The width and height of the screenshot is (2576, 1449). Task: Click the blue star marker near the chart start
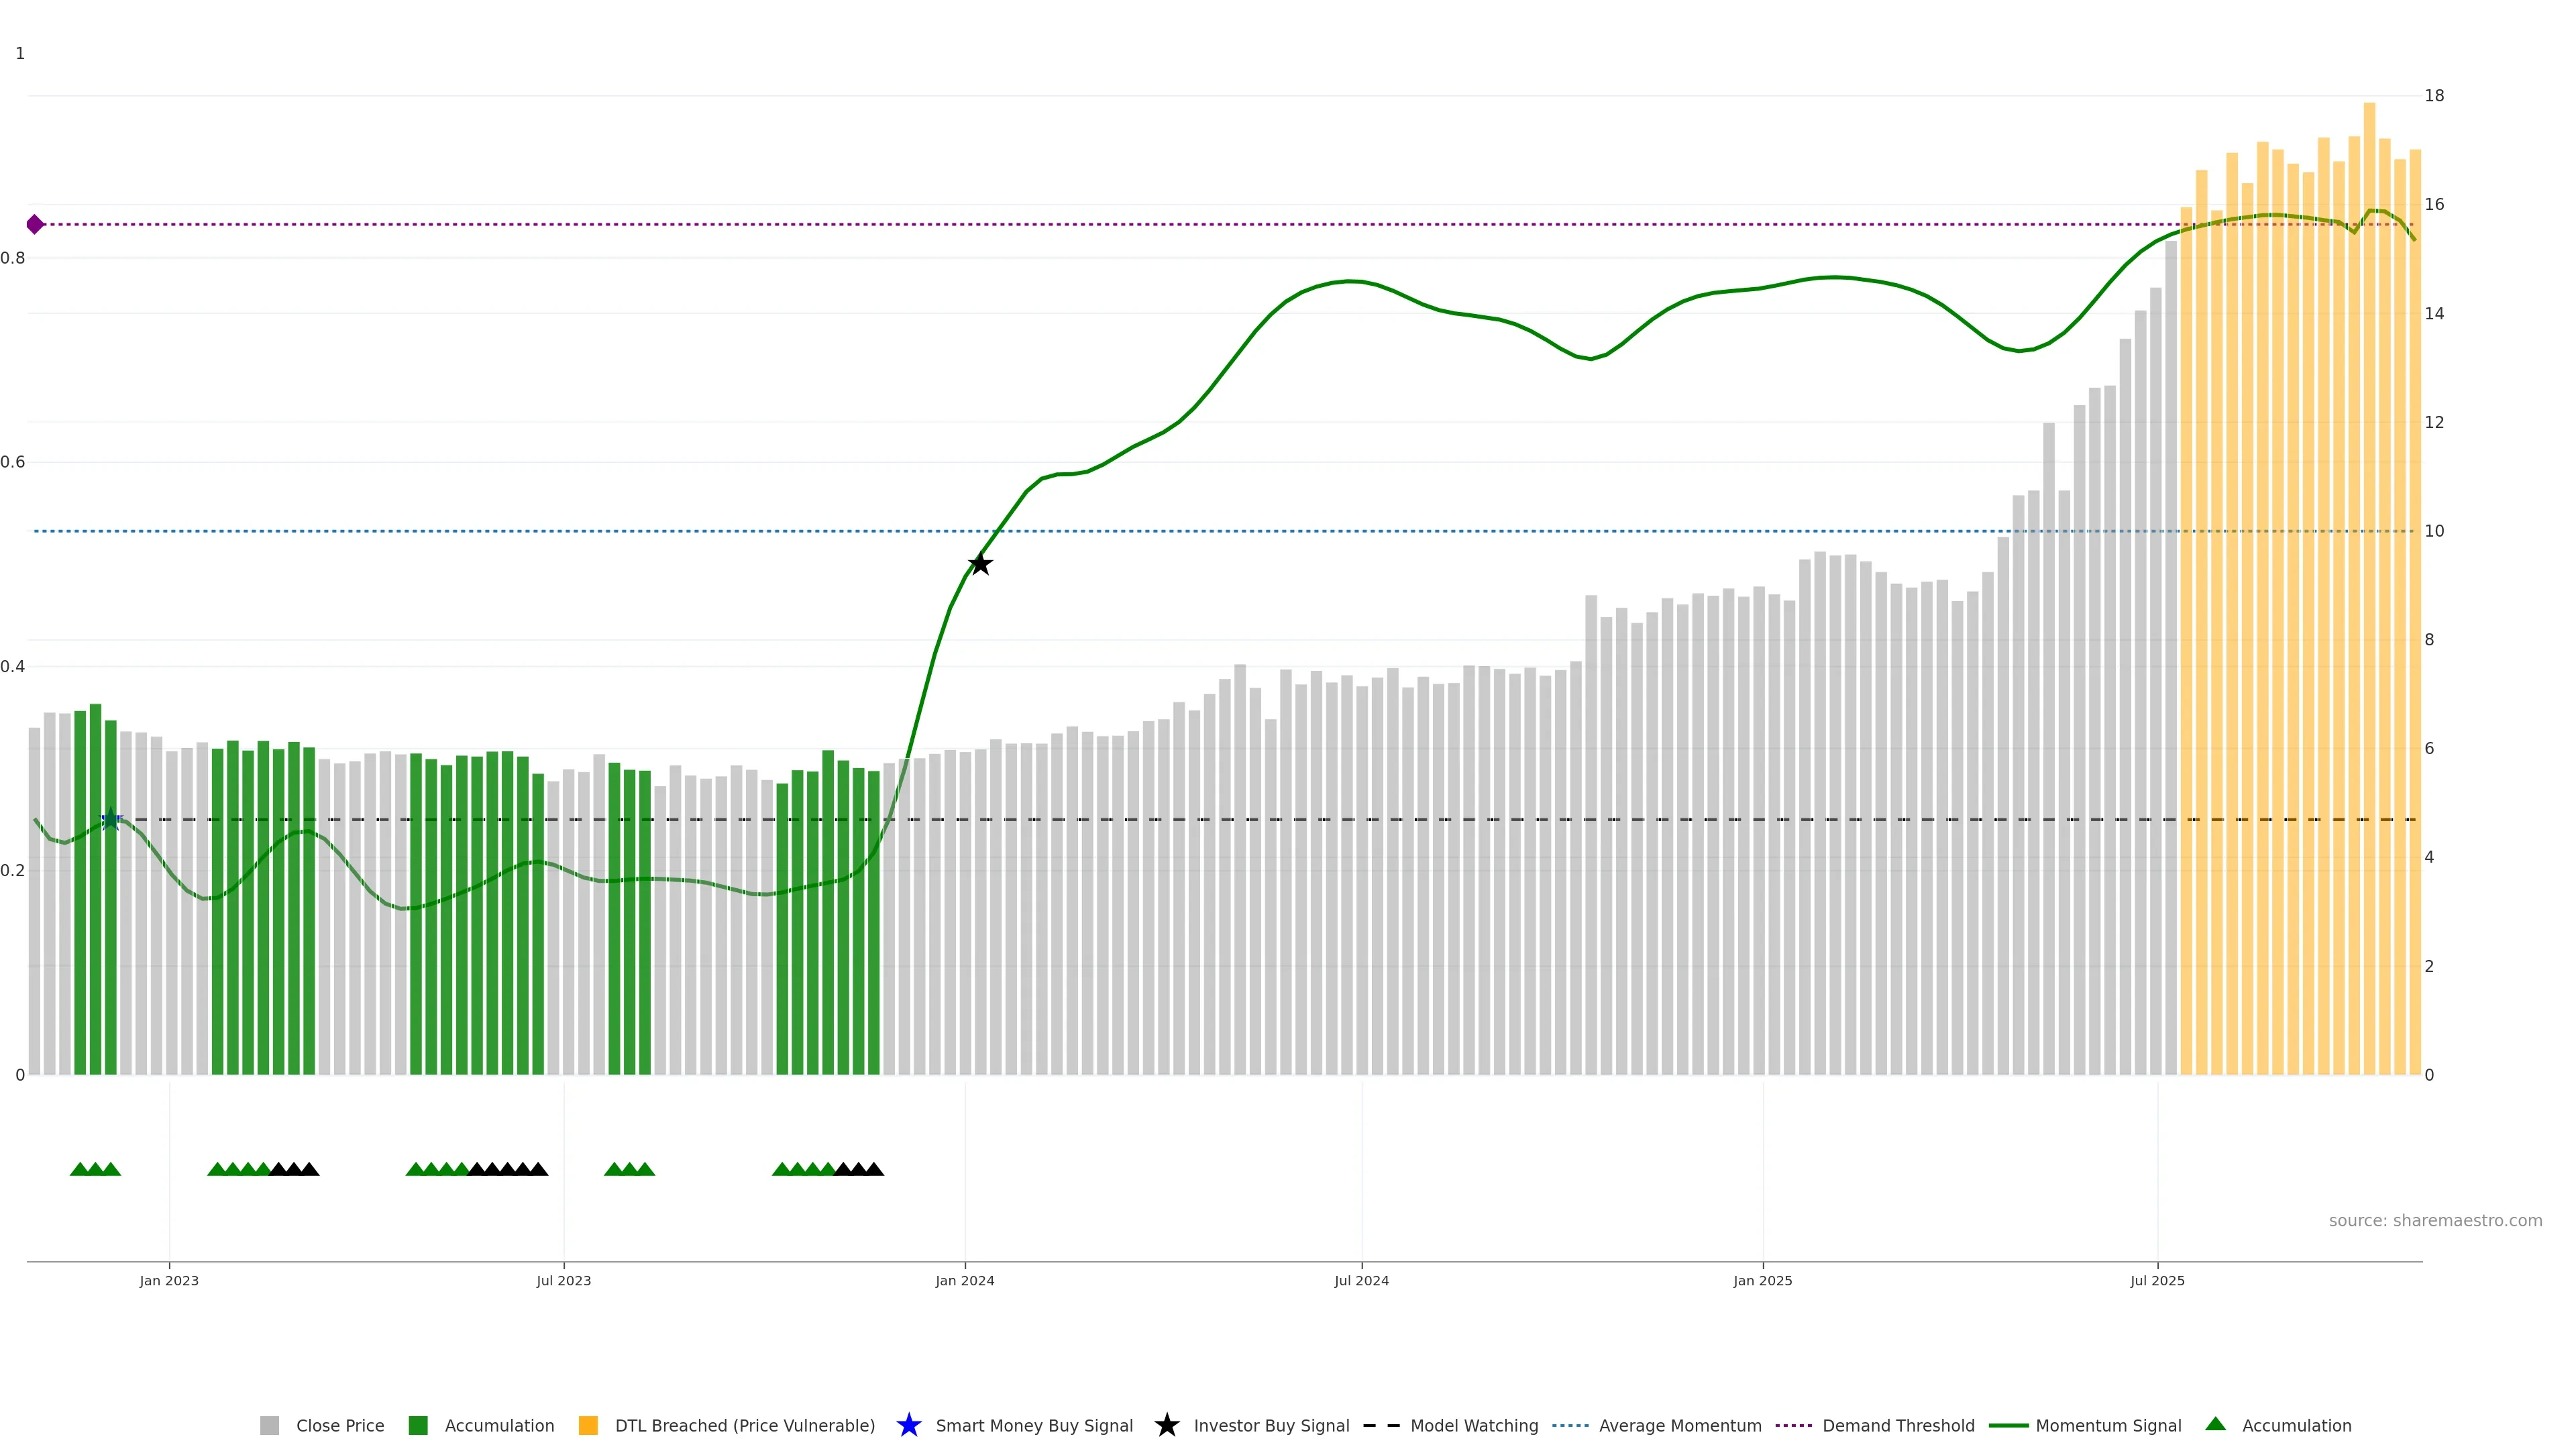coord(111,820)
